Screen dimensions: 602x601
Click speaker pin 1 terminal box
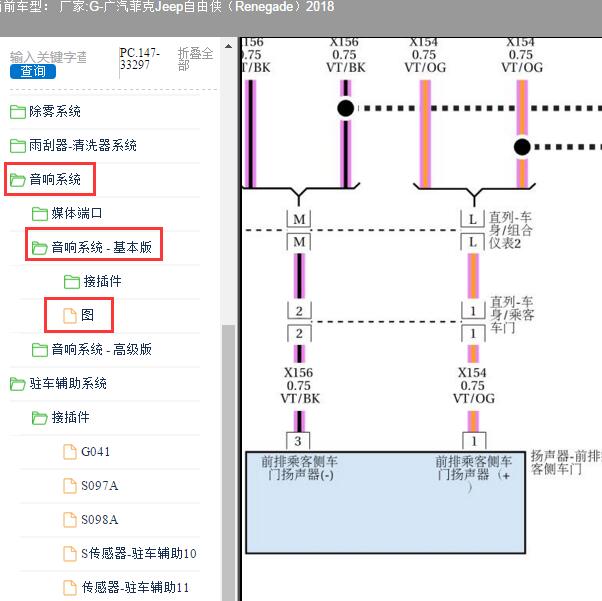click(x=474, y=441)
